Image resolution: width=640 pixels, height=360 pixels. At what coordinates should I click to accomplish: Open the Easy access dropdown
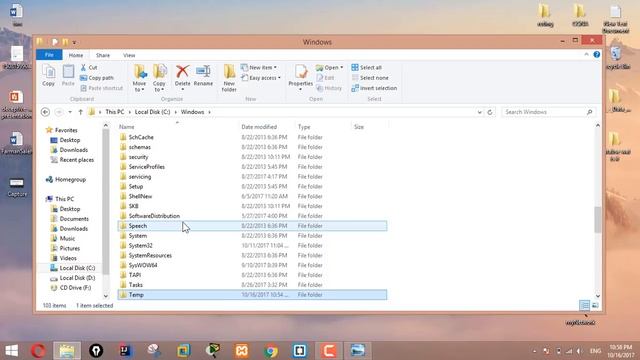(261, 78)
